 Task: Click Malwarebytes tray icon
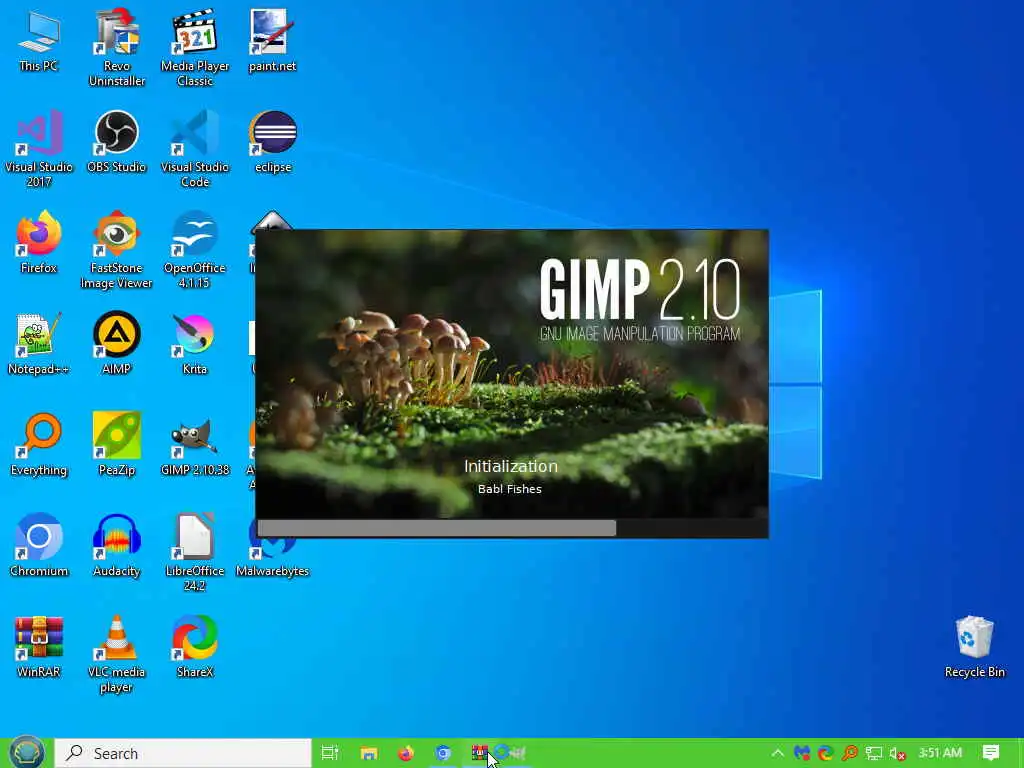(802, 753)
